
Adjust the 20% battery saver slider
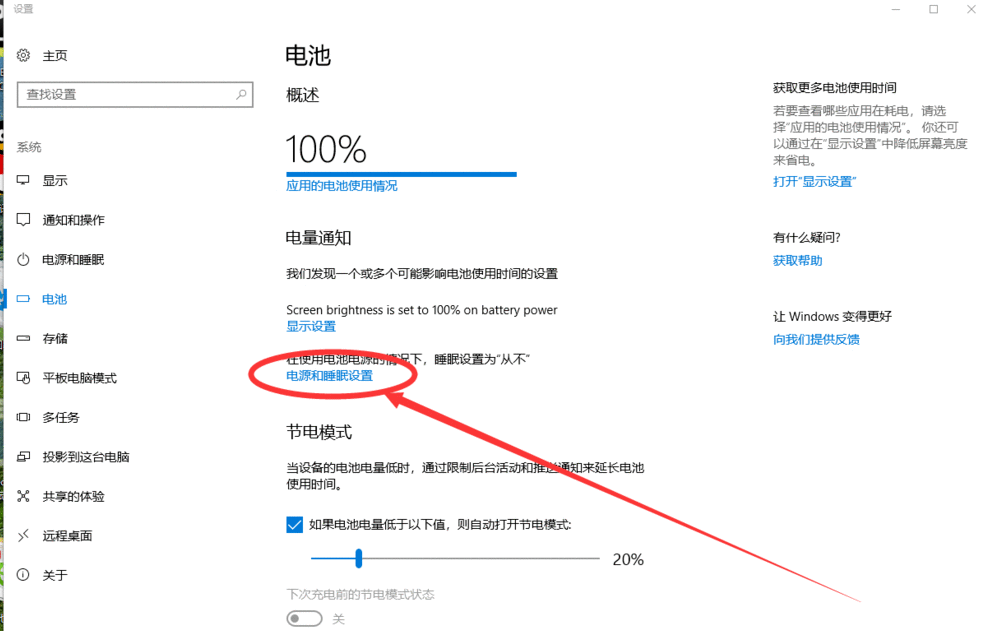pos(358,559)
